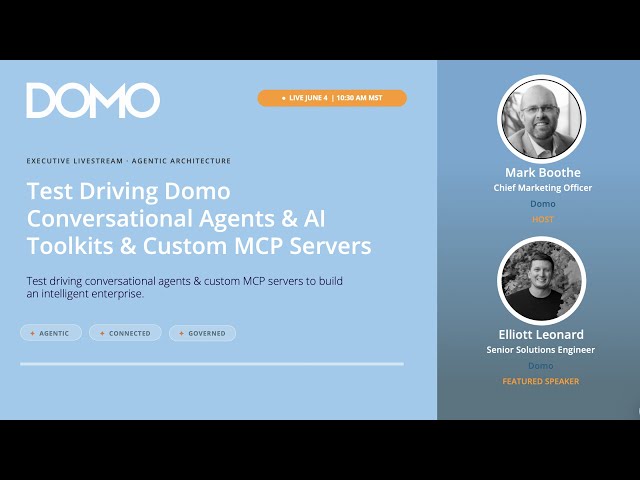Viewport: 640px width, 480px height.
Task: Click the orange 'HOST' label
Action: coord(542,220)
